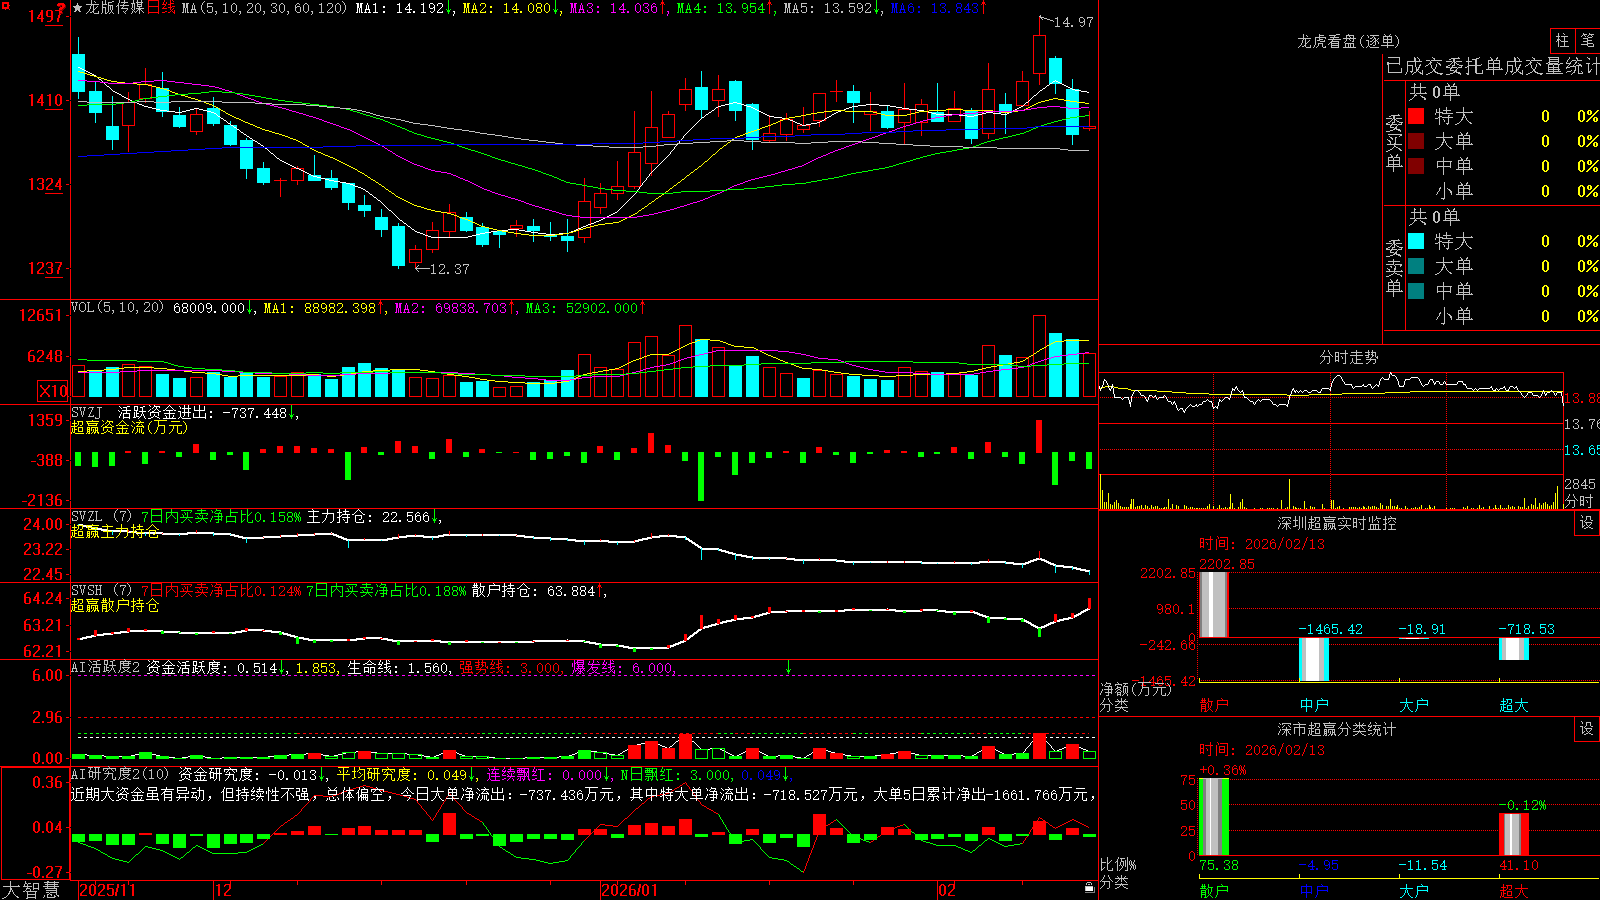The image size is (1600, 900).
Task: Click the 大户 value -18.91
Action: pyautogui.click(x=1422, y=629)
